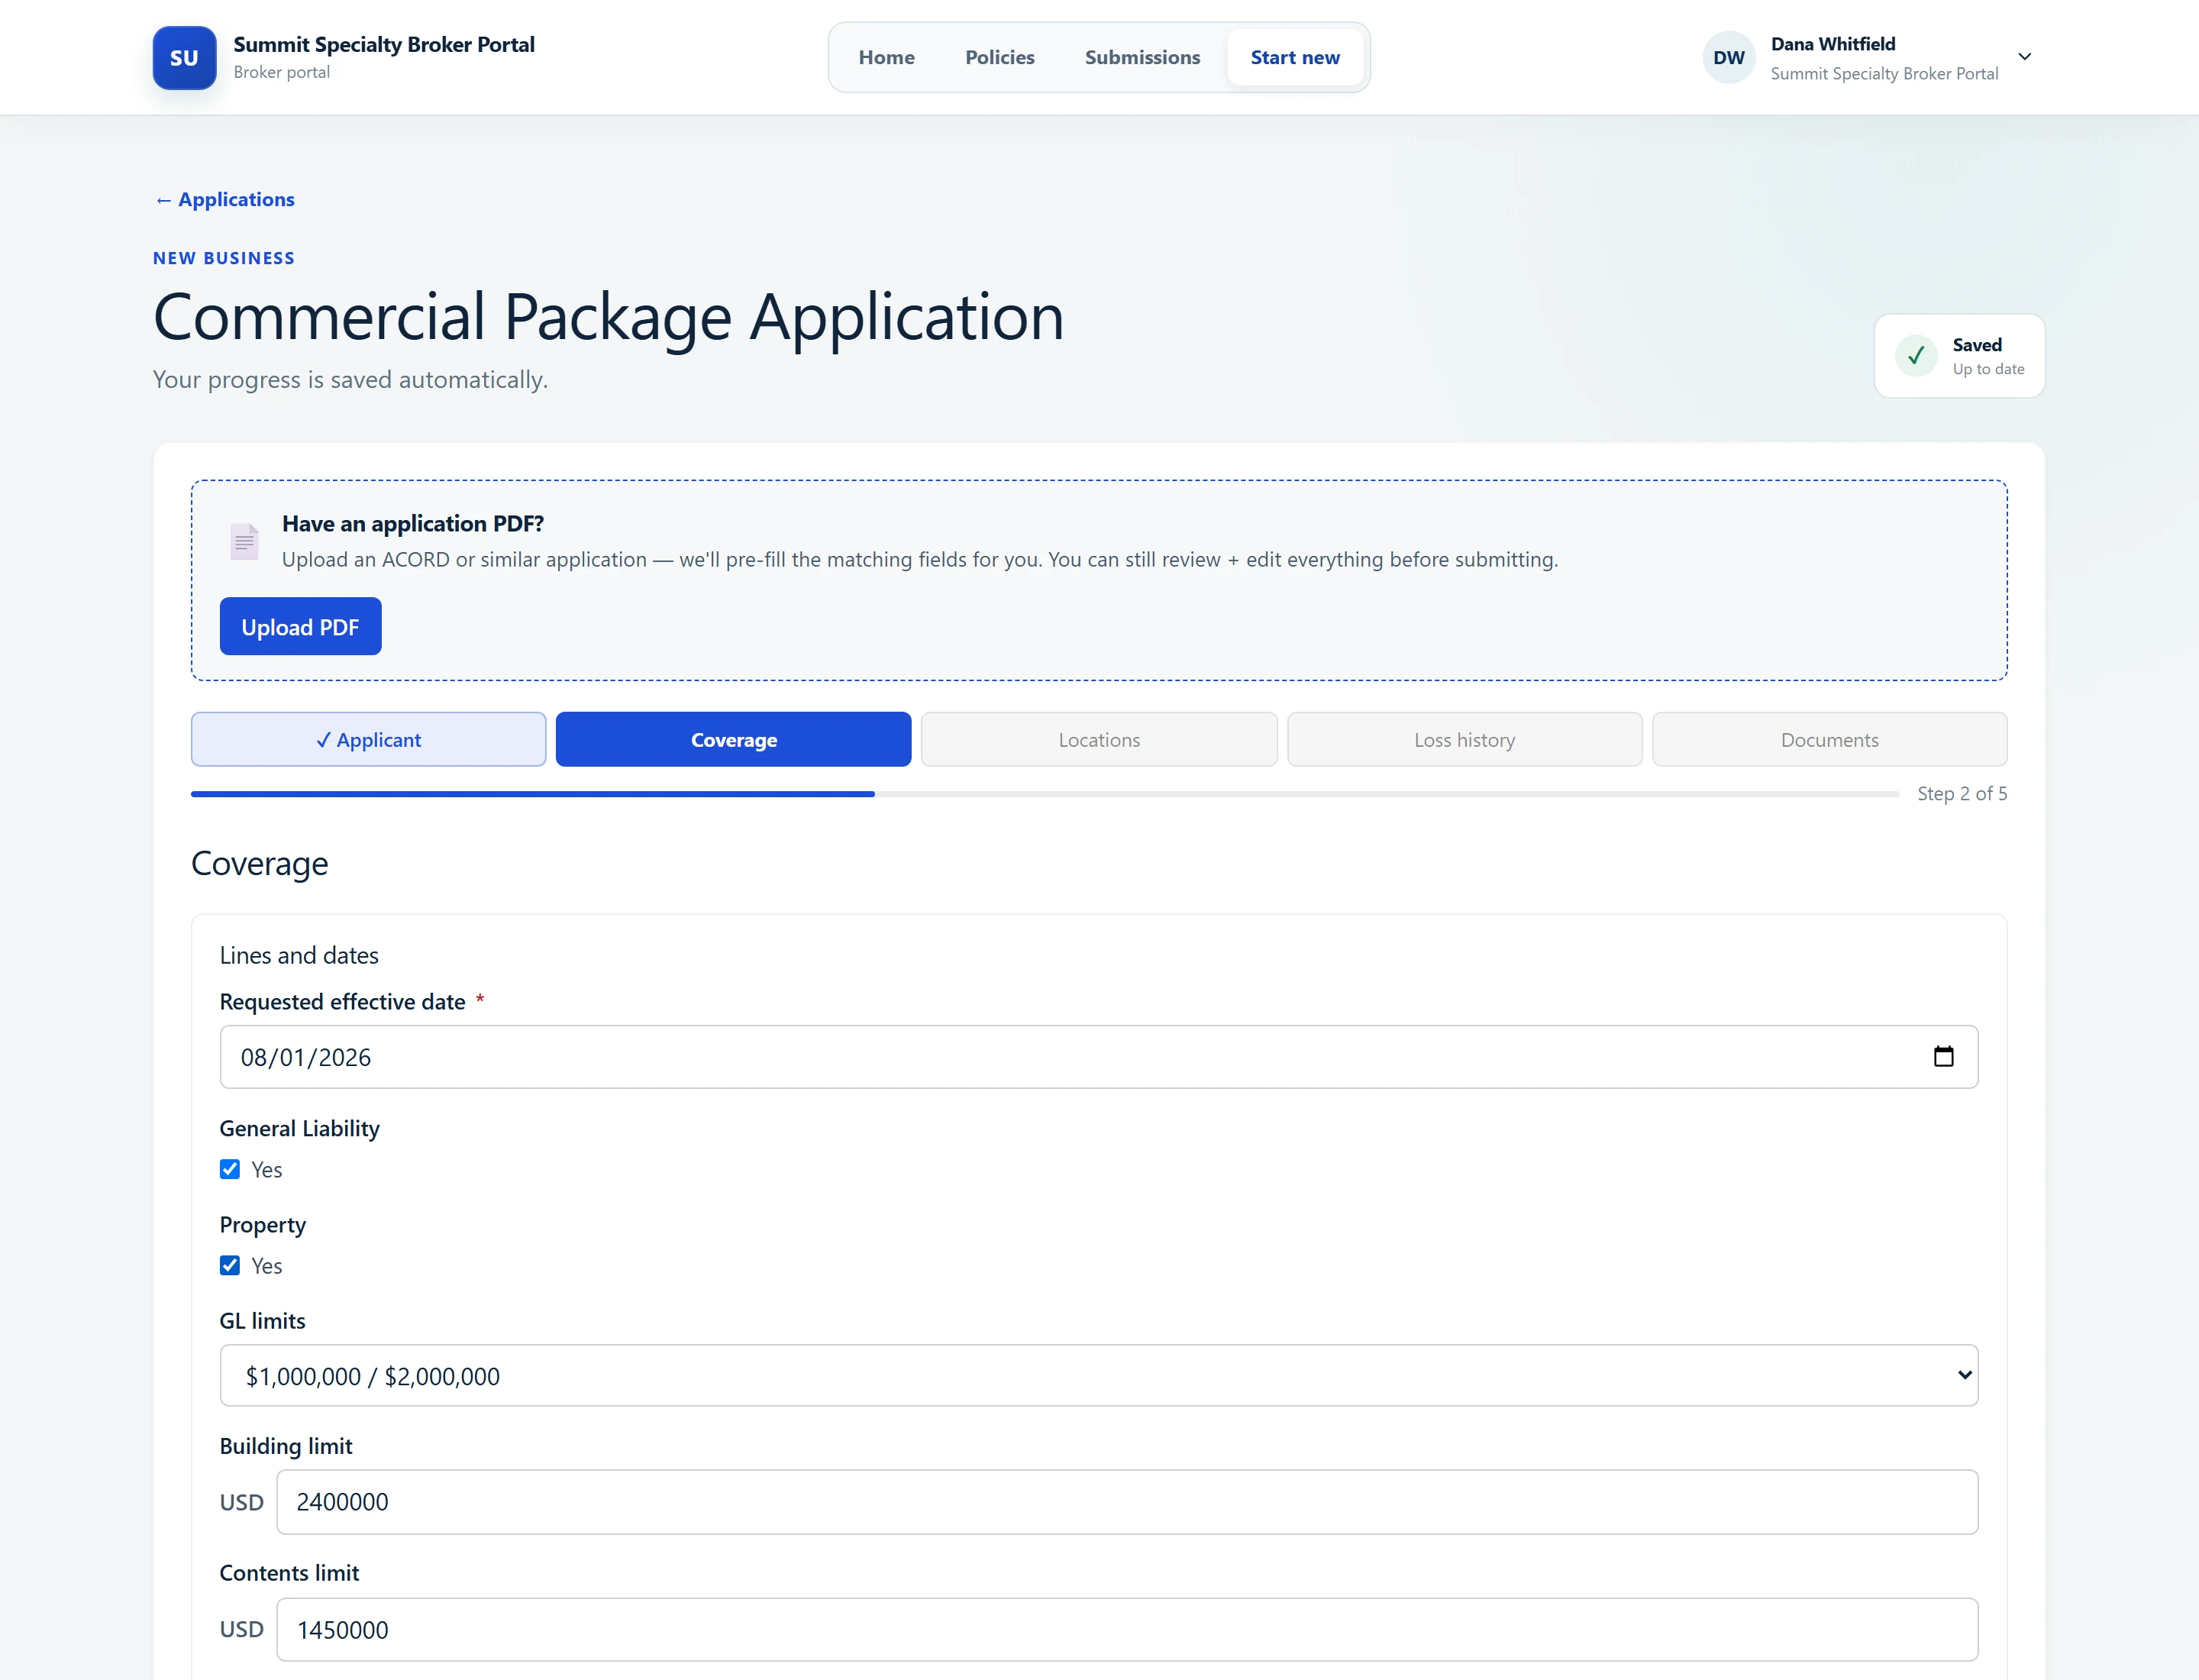Screen dimensions: 2199x1680
Task: Switch to the Locations step tab
Action: pyautogui.click(x=1099, y=740)
